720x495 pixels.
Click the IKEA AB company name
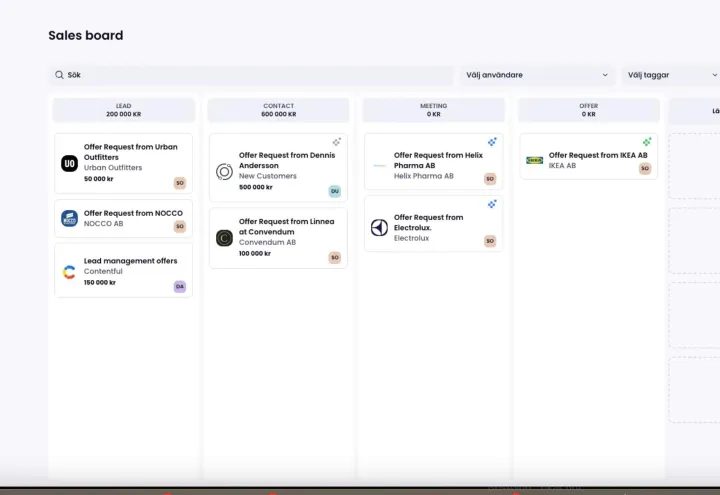pos(562,165)
